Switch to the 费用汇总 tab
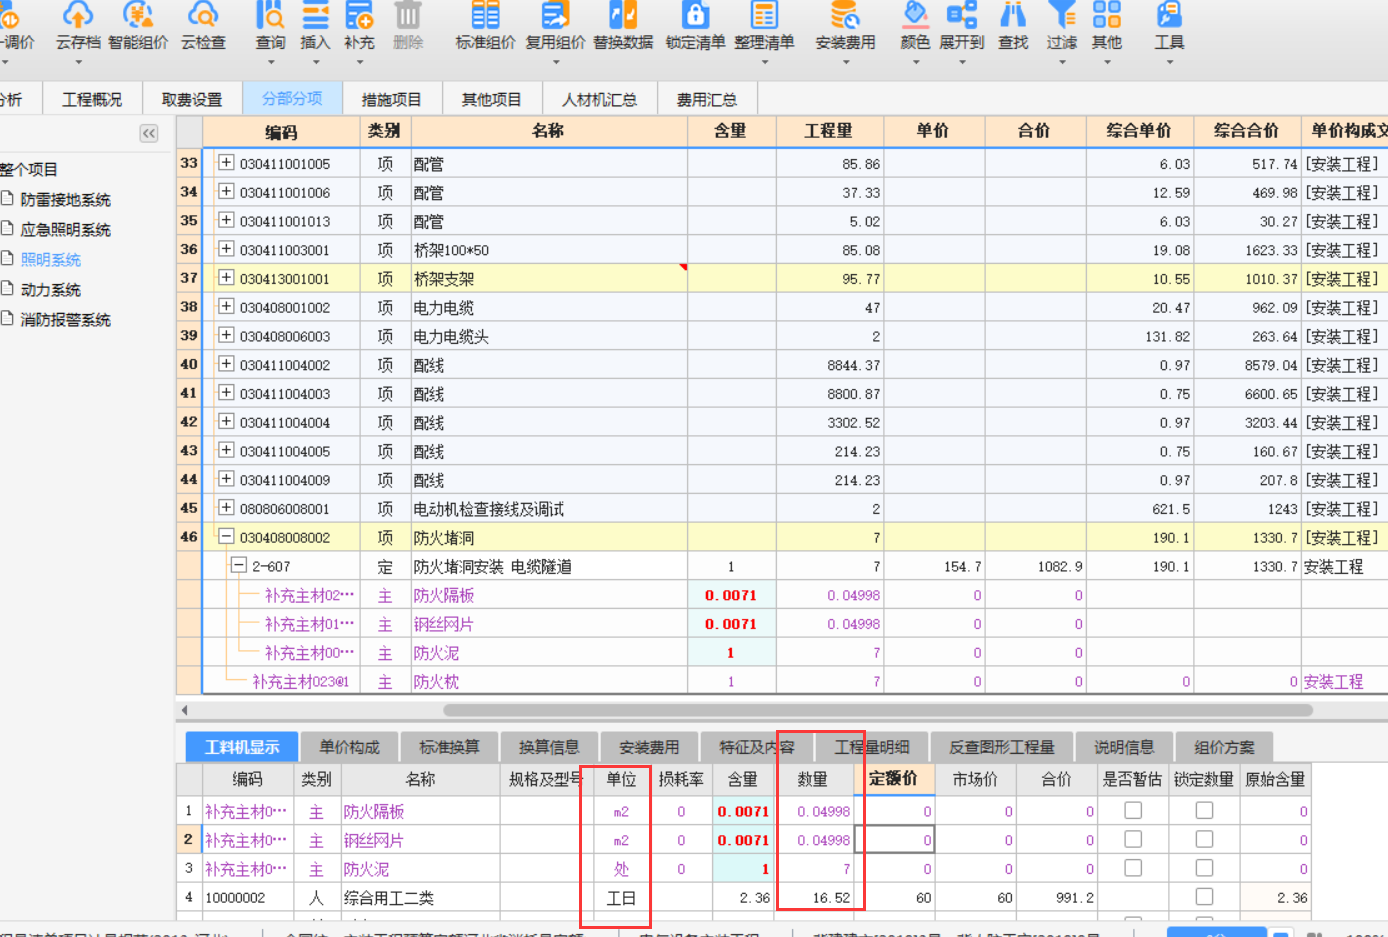Viewport: 1388px width, 937px height. pyautogui.click(x=707, y=100)
